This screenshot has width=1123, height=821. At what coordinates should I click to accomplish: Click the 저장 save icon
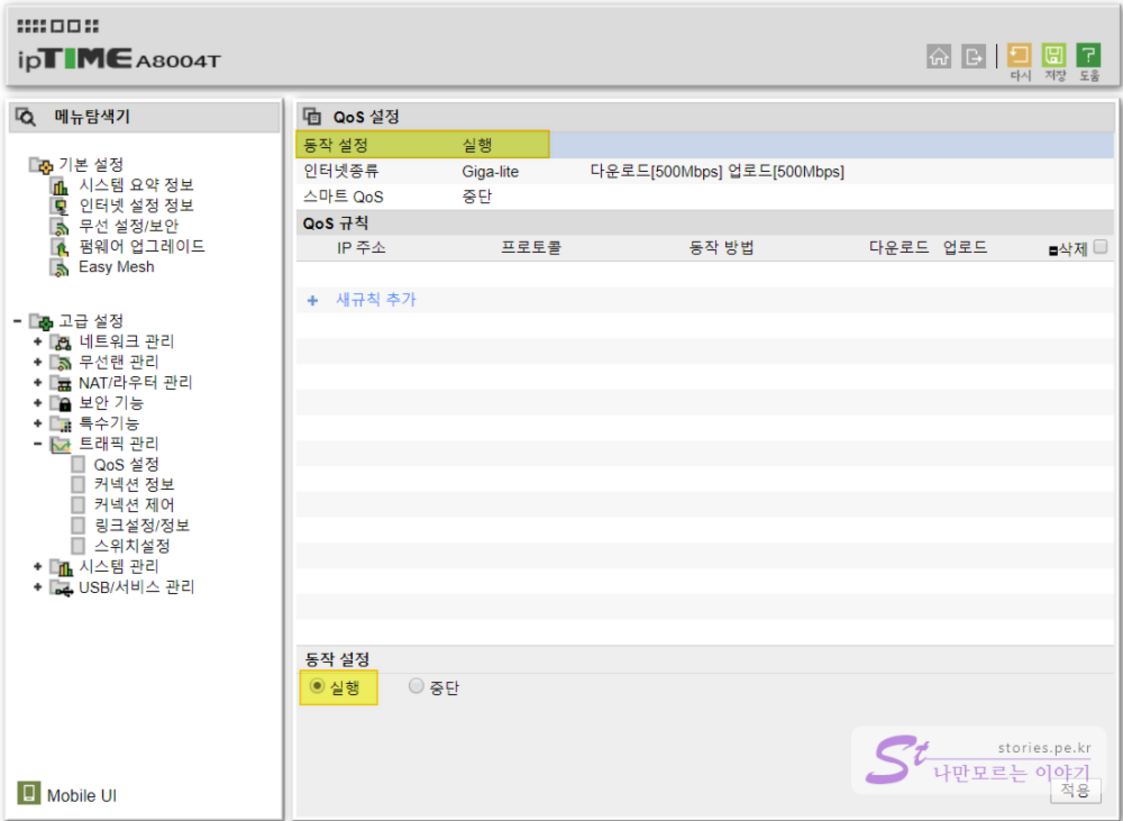(x=1054, y=56)
